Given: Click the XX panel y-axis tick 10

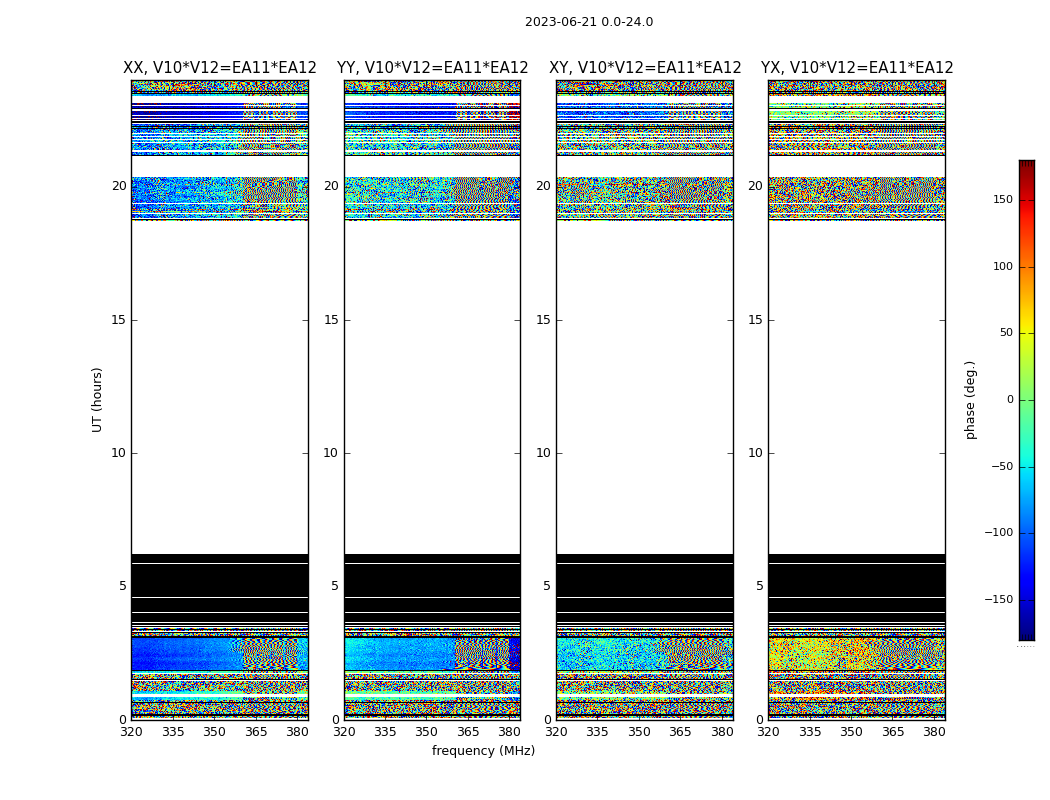Looking at the screenshot, I should click(119, 453).
